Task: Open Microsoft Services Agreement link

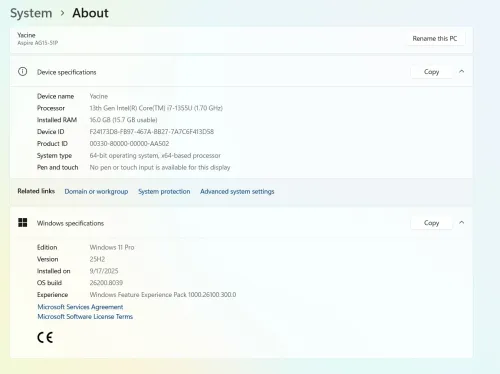Action: (x=80, y=307)
